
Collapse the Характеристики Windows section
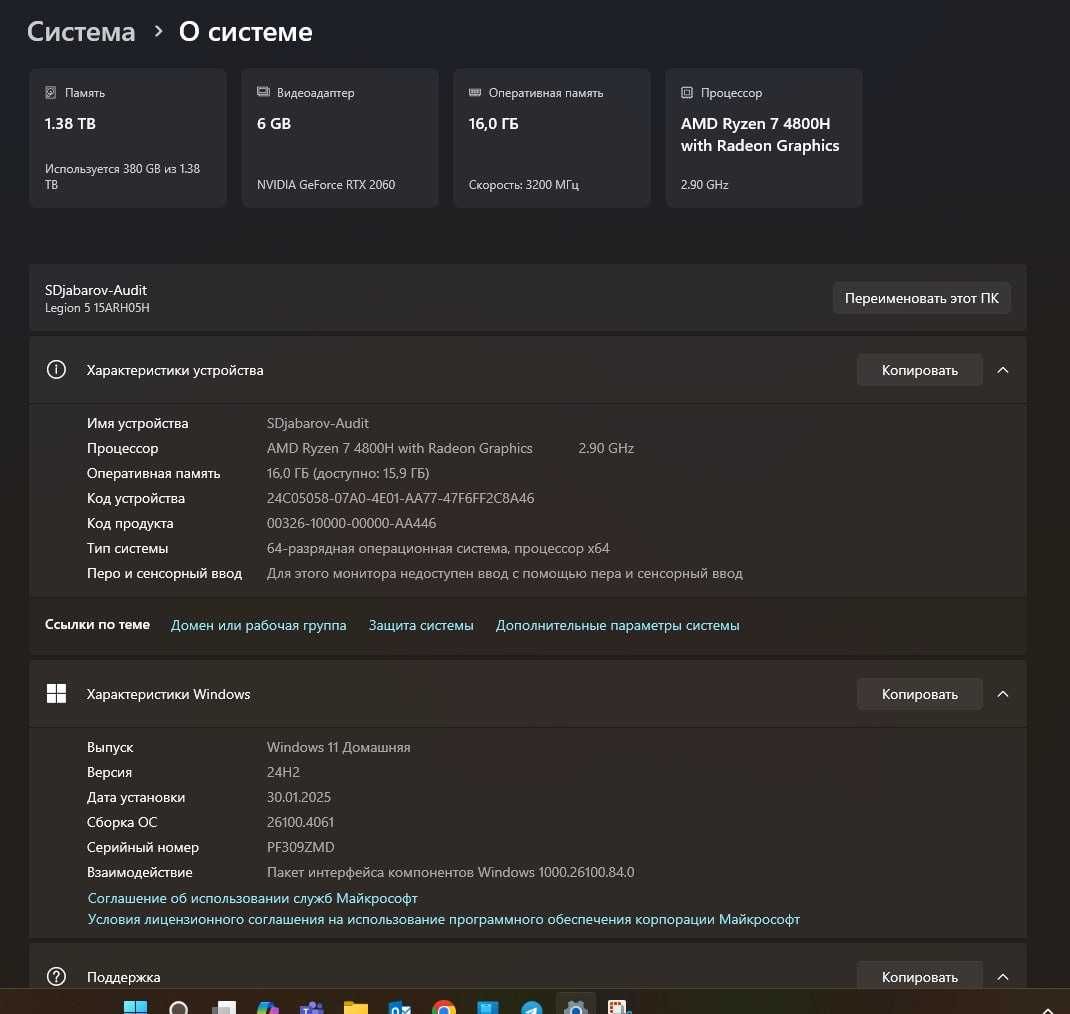pos(1002,694)
